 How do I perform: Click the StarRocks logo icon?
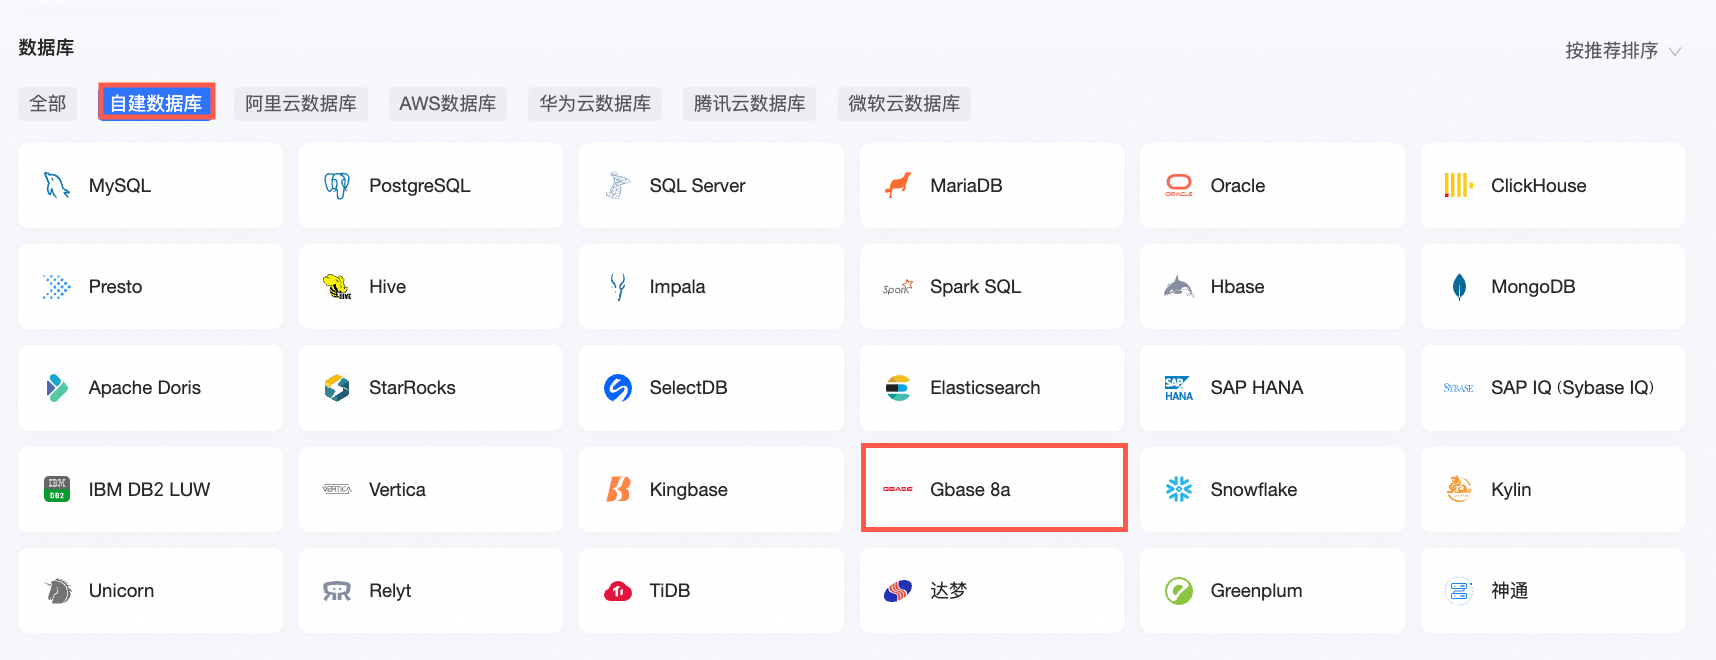click(x=337, y=388)
